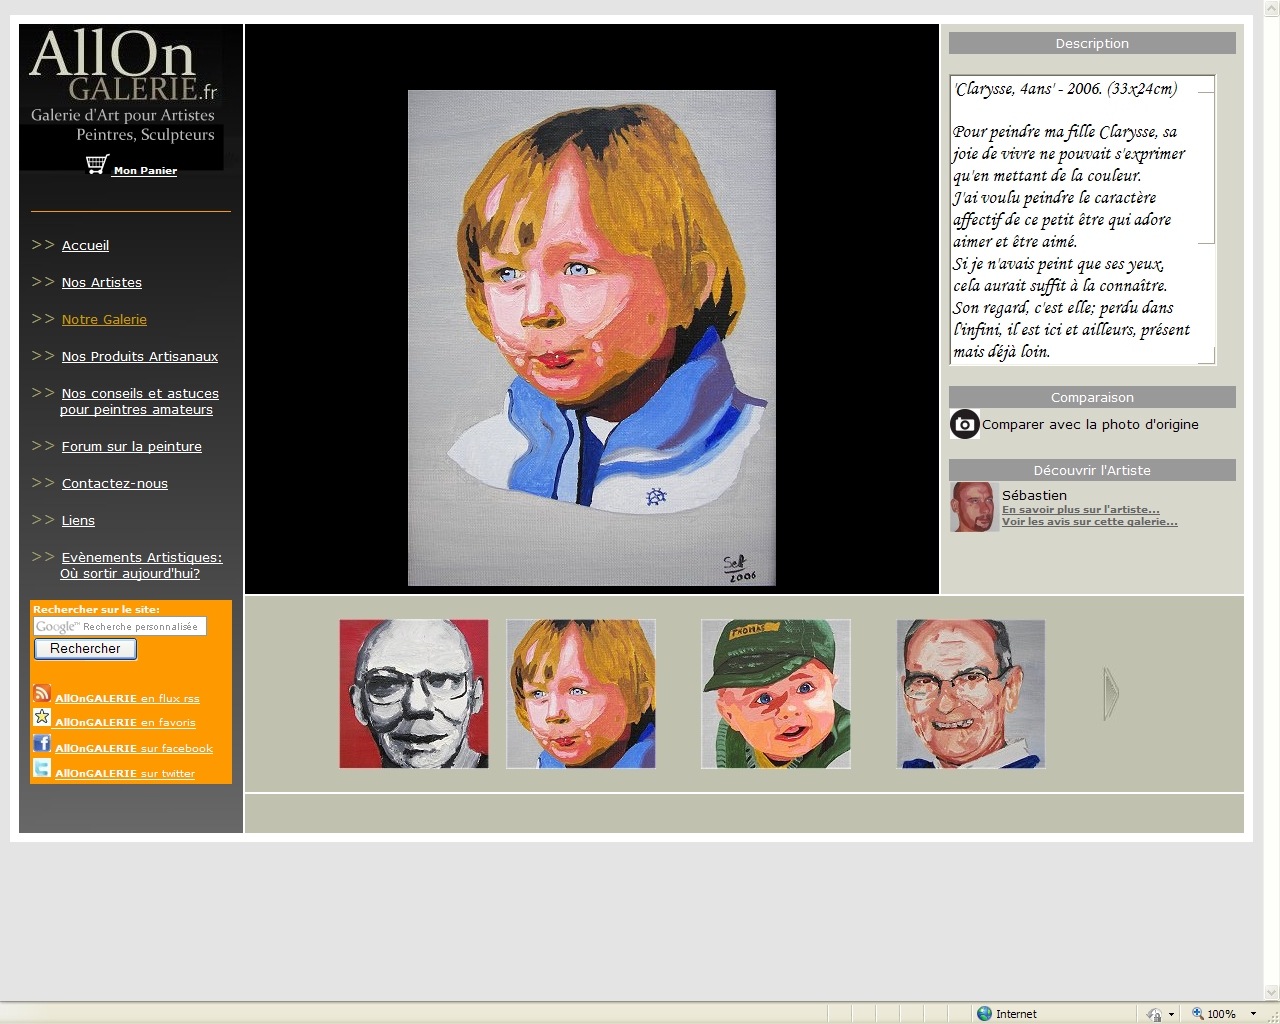The height and width of the screenshot is (1024, 1280).
Task: Select the baby with green cap thumbnail
Action: click(776, 694)
